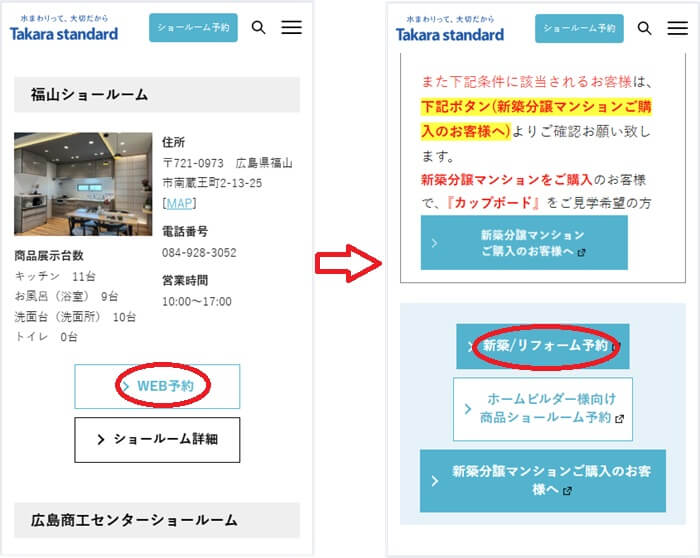Open the ショールーム詳細 button

(x=157, y=439)
